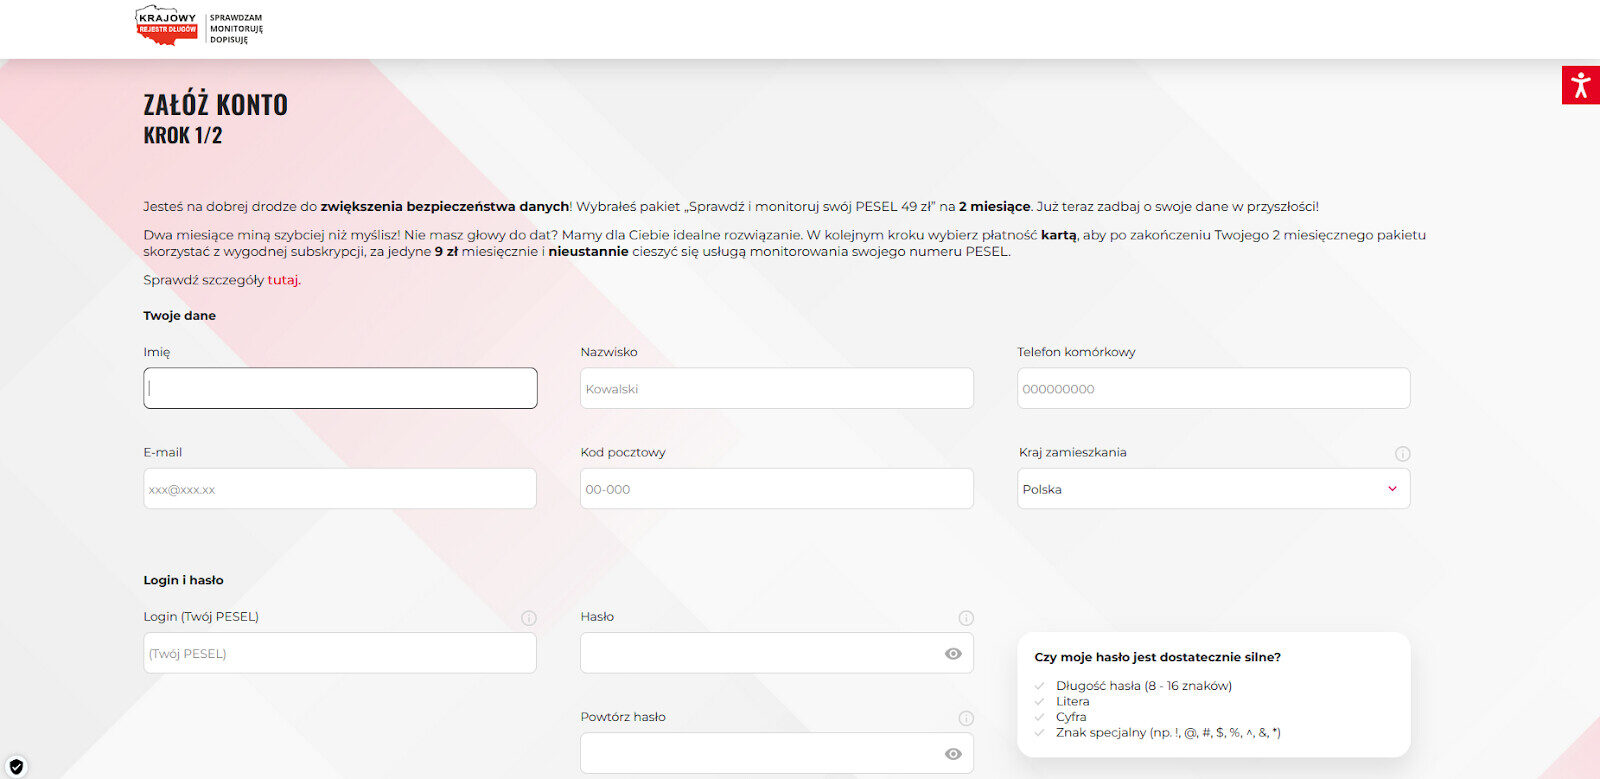Viewport: 1600px width, 779px height.
Task: Select the Telefon komórkowy input
Action: coord(1213,388)
